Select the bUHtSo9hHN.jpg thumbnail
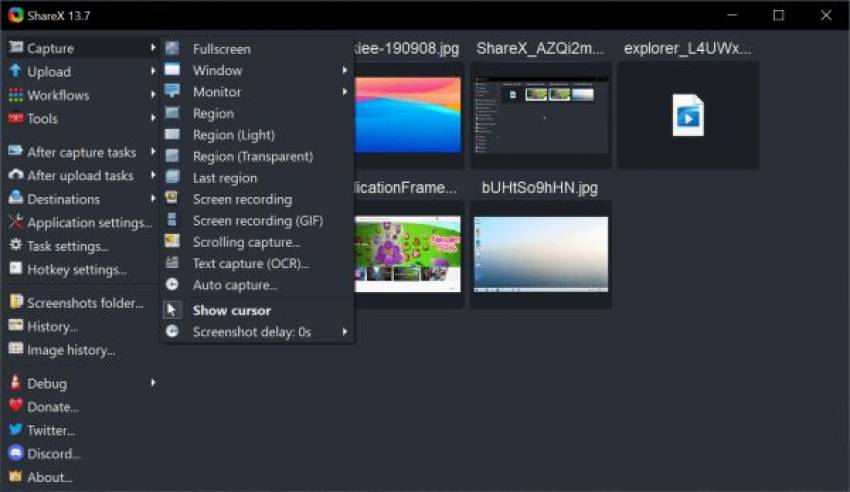Image resolution: width=850 pixels, height=492 pixels. pyautogui.click(x=540, y=254)
